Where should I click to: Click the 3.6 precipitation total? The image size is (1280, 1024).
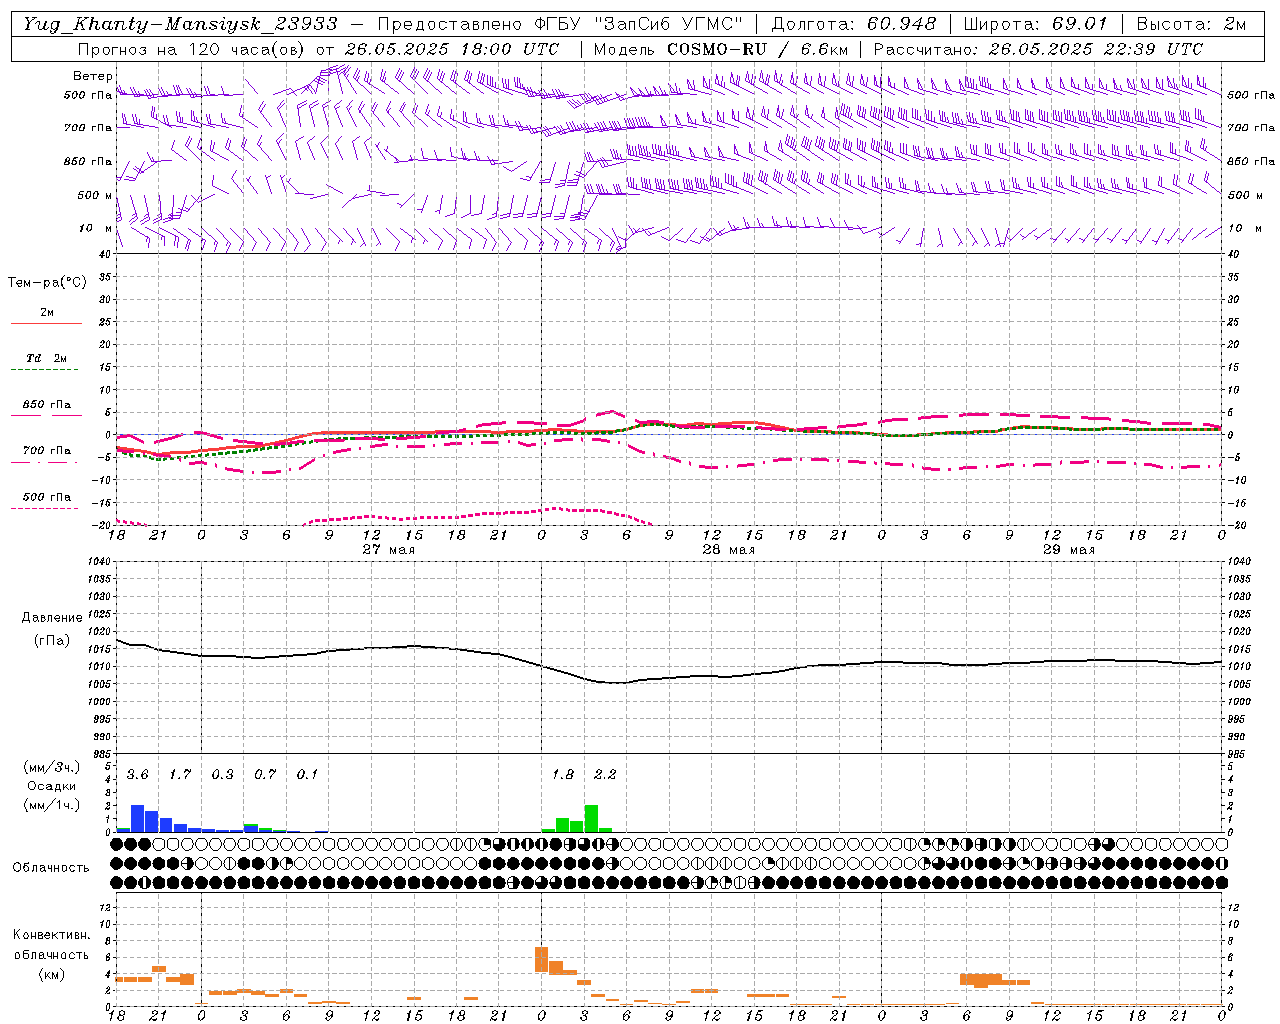pos(137,774)
